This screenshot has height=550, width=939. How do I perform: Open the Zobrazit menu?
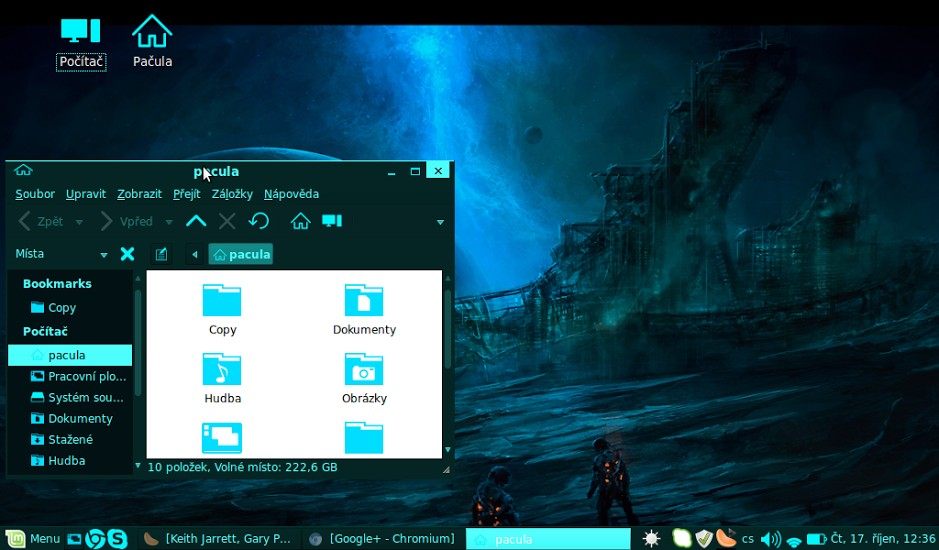click(x=139, y=194)
